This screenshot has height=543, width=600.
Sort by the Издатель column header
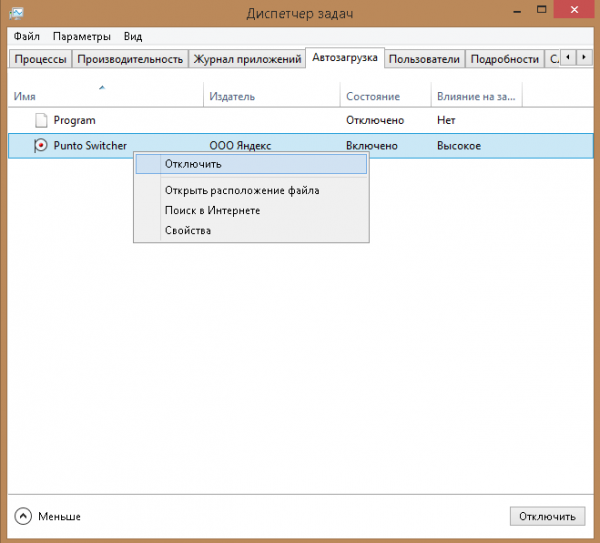[272, 94]
